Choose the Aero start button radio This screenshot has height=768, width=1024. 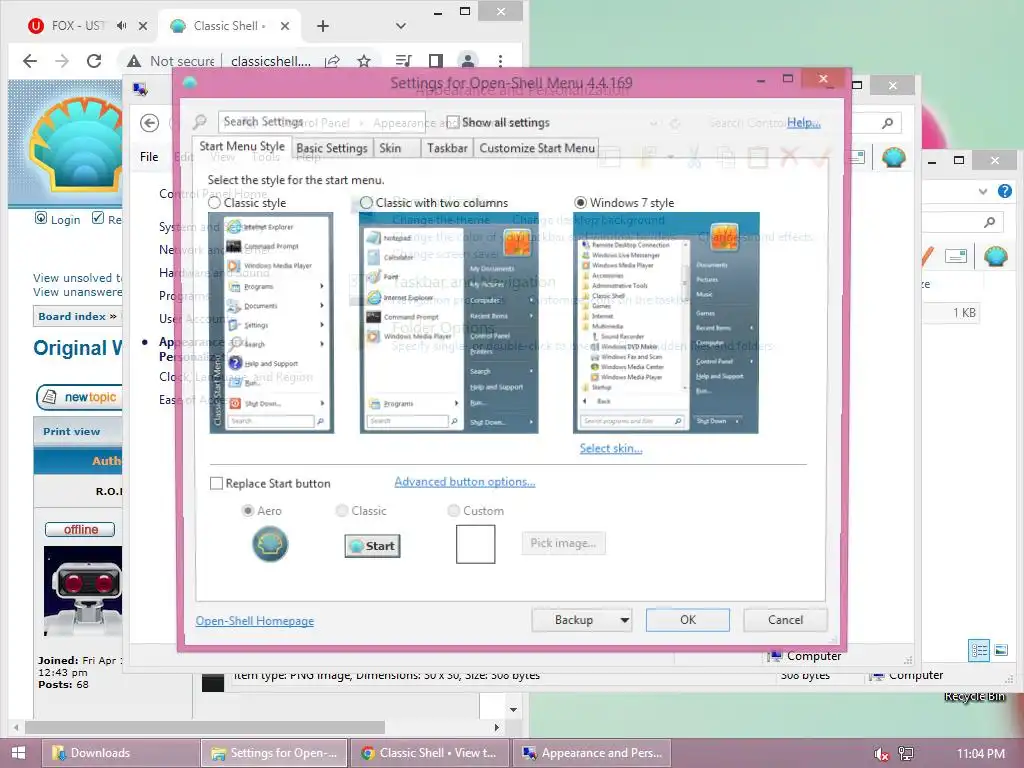[x=248, y=511]
